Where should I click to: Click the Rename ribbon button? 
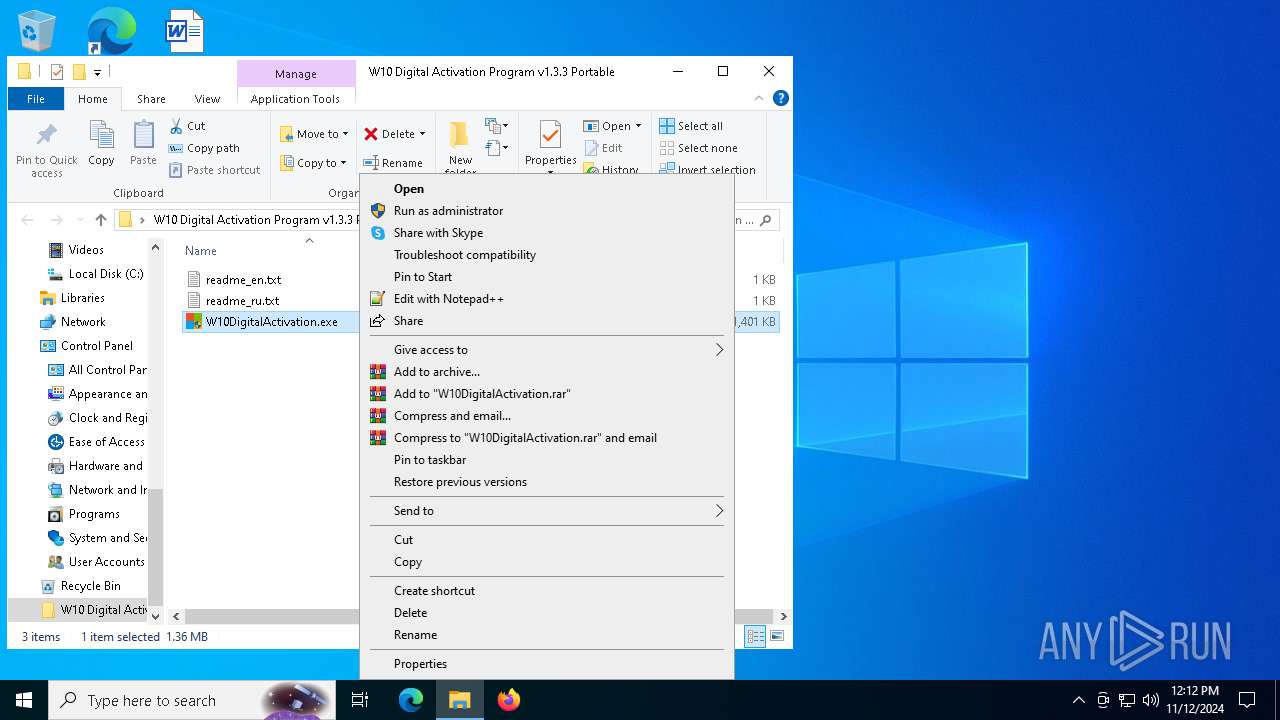point(393,163)
